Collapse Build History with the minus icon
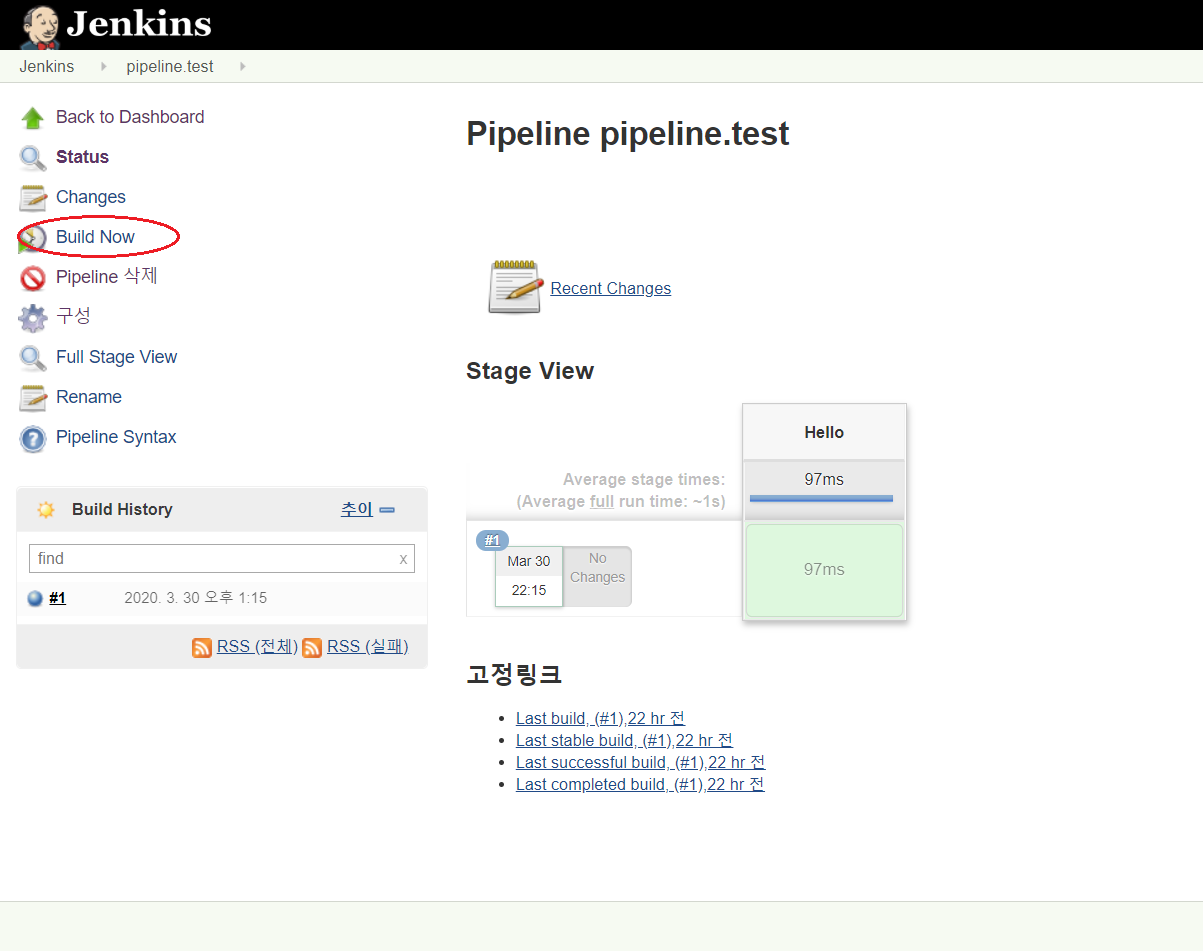1203x951 pixels. click(x=387, y=510)
